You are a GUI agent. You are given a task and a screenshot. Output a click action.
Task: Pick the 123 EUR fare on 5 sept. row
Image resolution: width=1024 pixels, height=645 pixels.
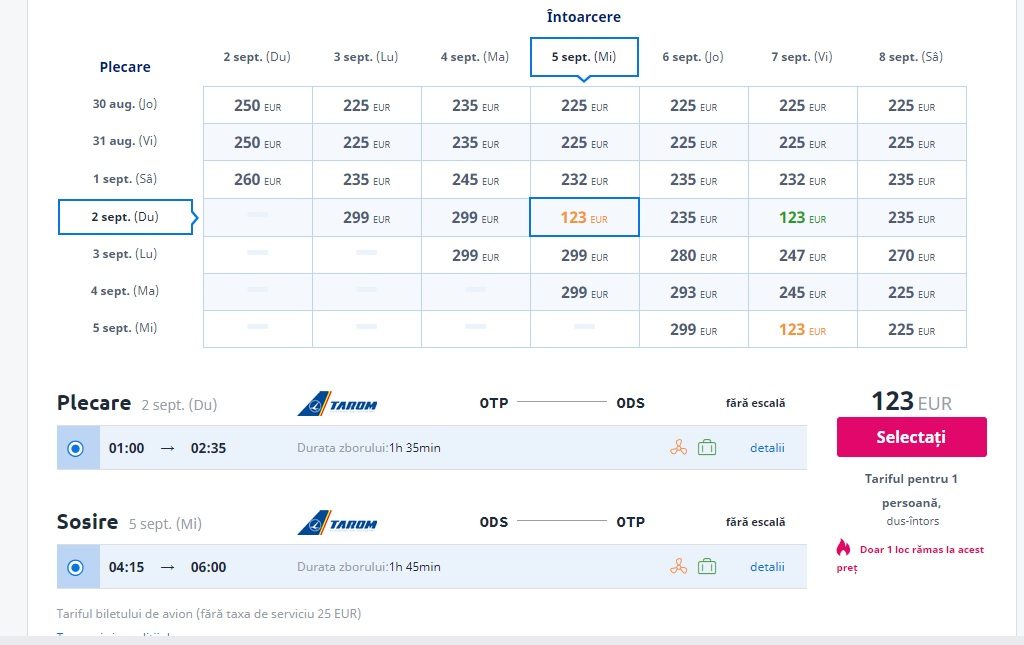[x=802, y=329]
